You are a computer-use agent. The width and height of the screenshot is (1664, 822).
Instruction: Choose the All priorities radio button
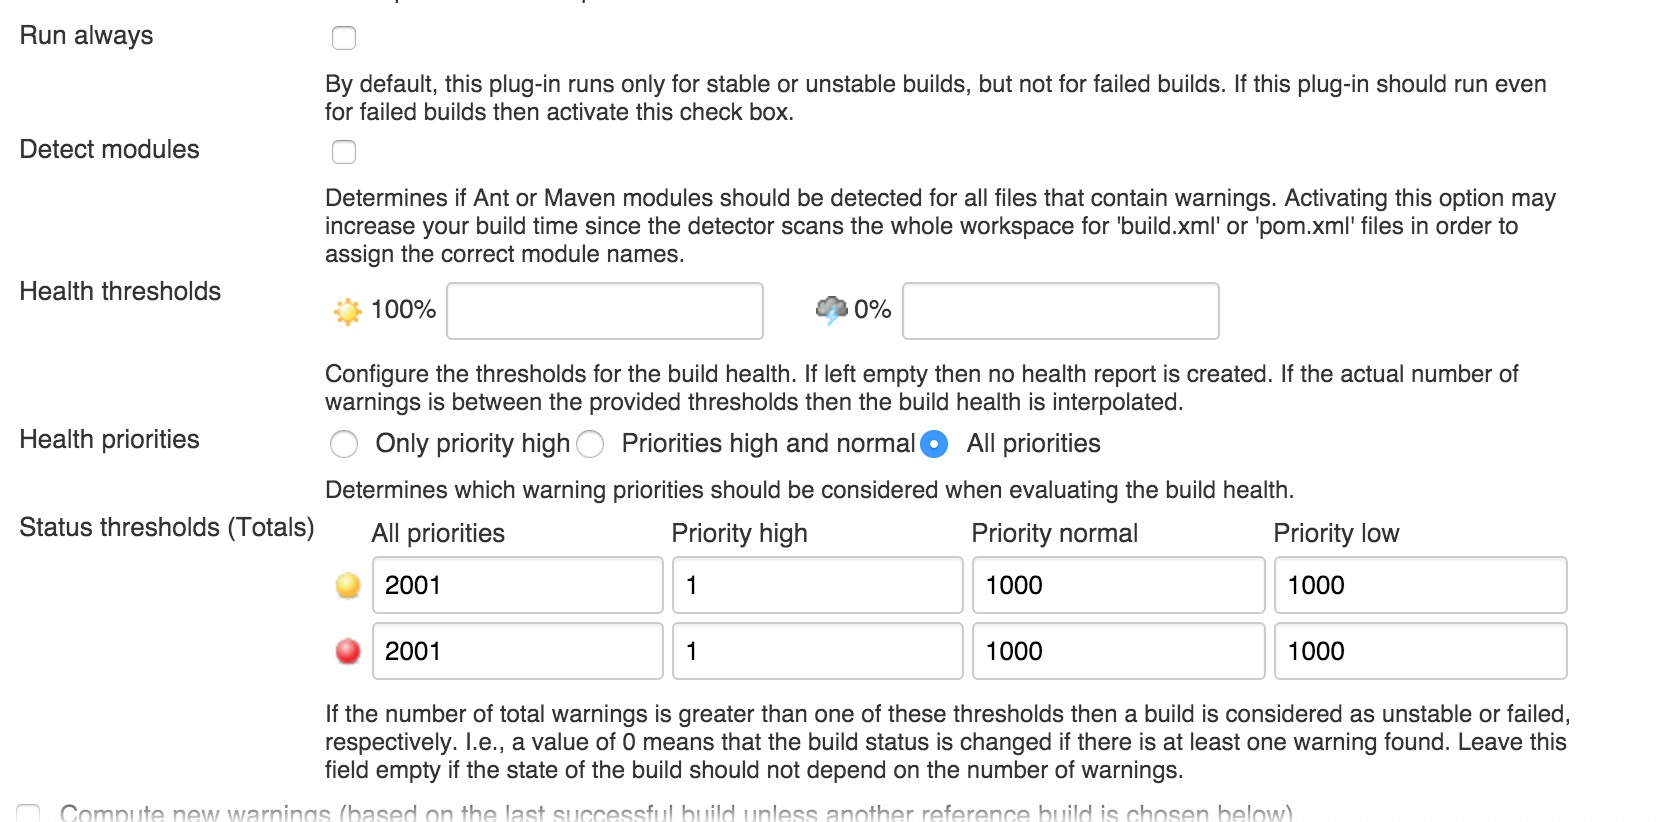(x=934, y=444)
